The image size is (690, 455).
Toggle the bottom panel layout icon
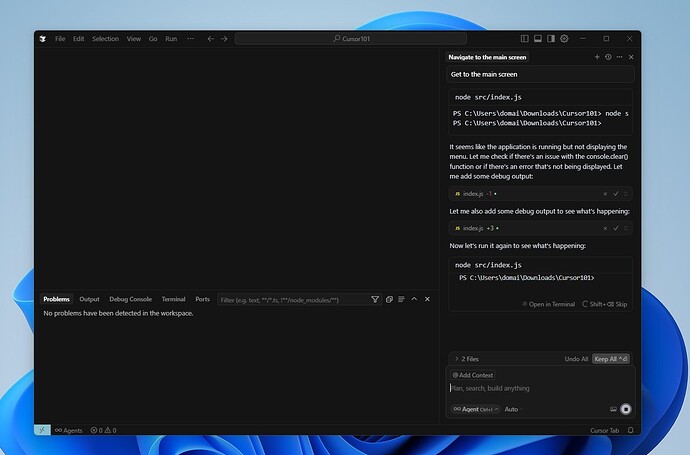538,39
